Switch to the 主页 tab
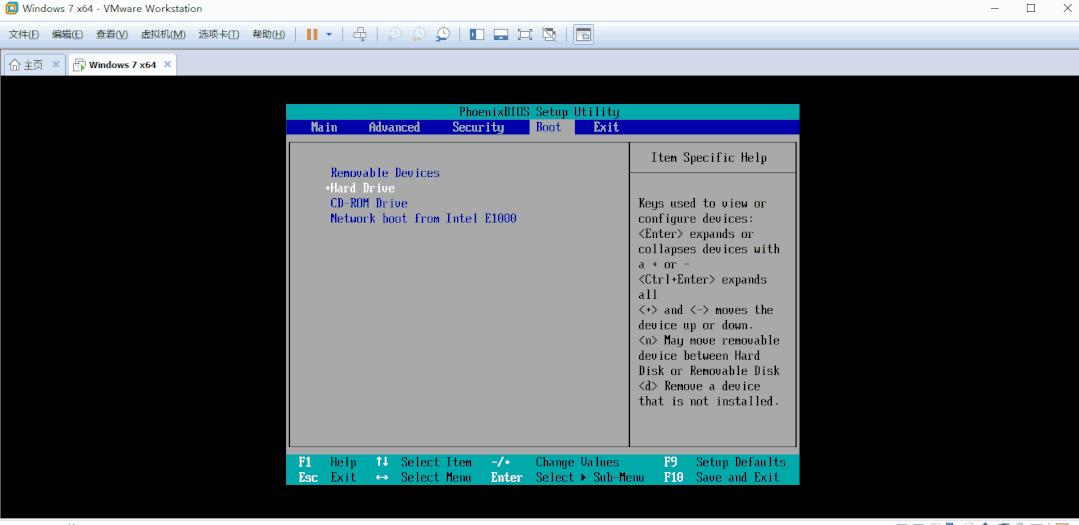The width and height of the screenshot is (1079, 525). [x=27, y=65]
